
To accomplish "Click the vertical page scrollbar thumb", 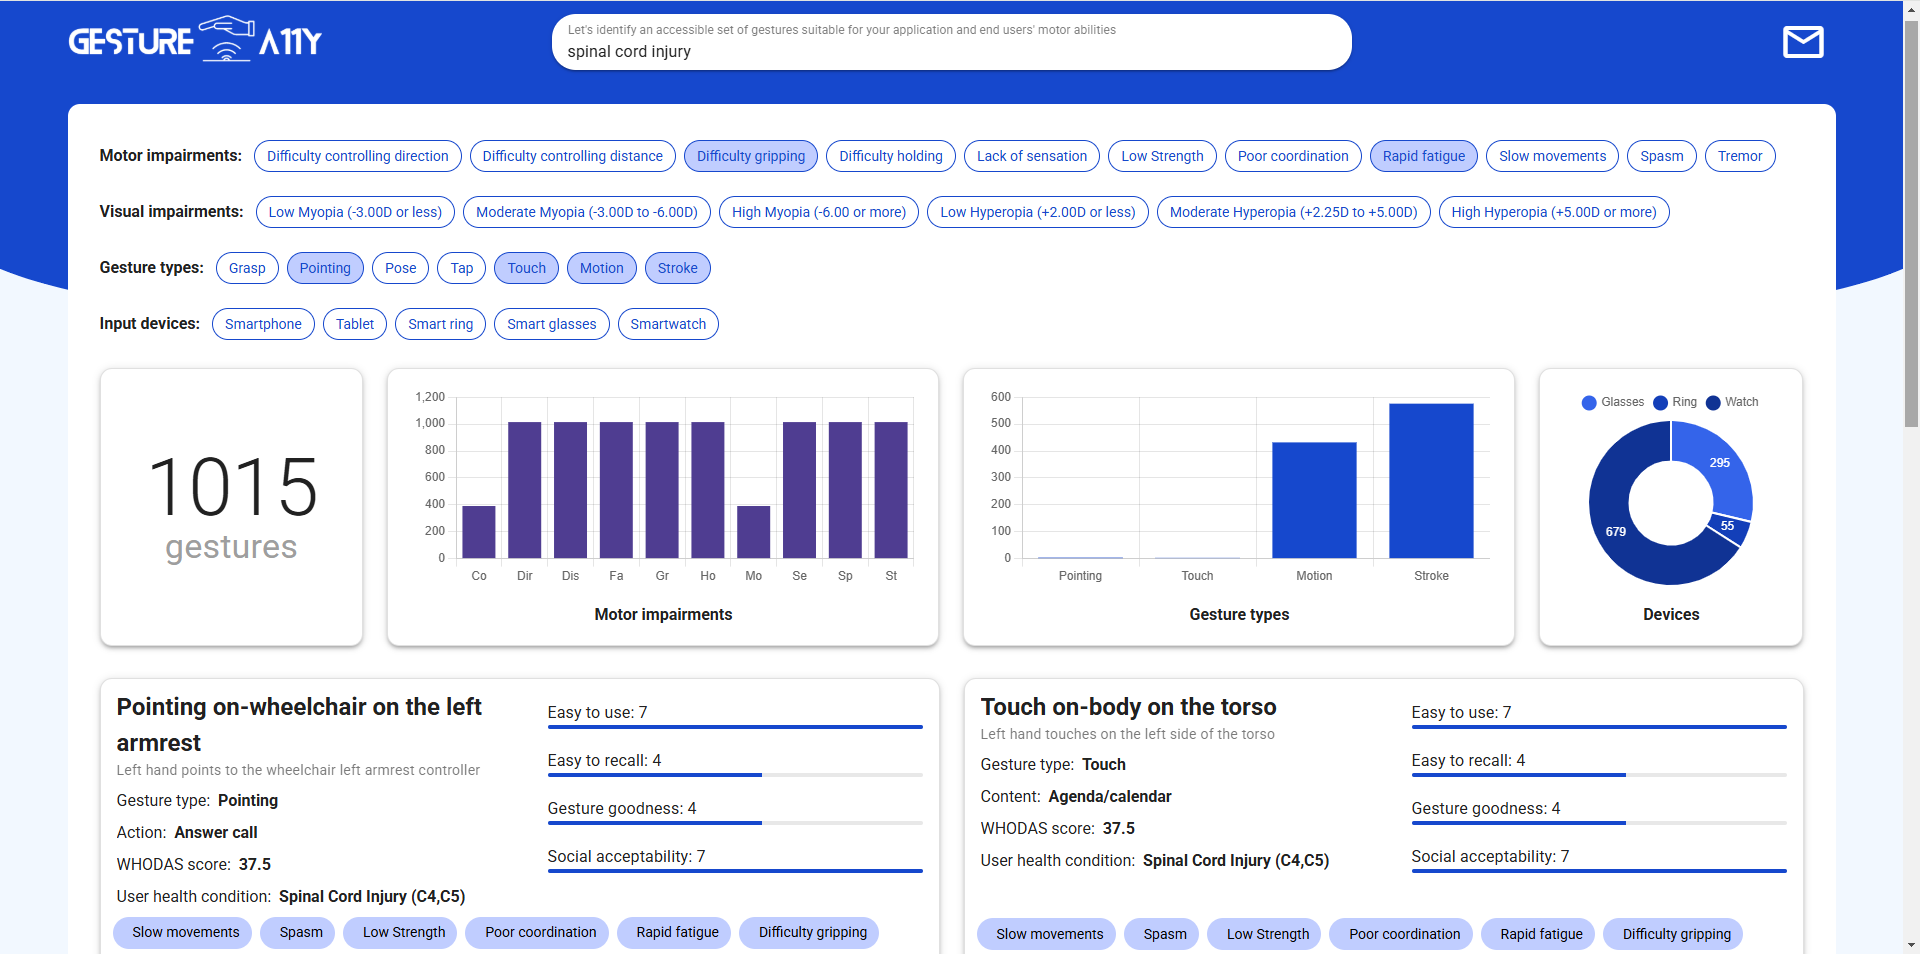I will 1911,225.
